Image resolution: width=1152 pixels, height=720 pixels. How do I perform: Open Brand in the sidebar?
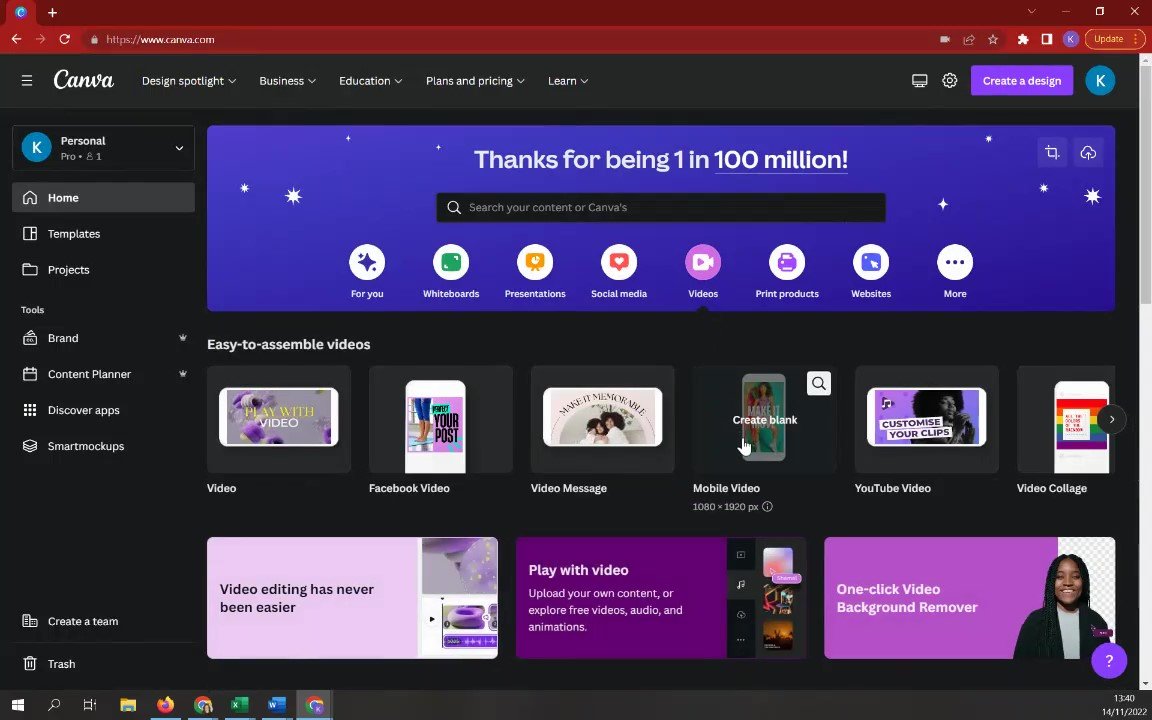(x=104, y=338)
